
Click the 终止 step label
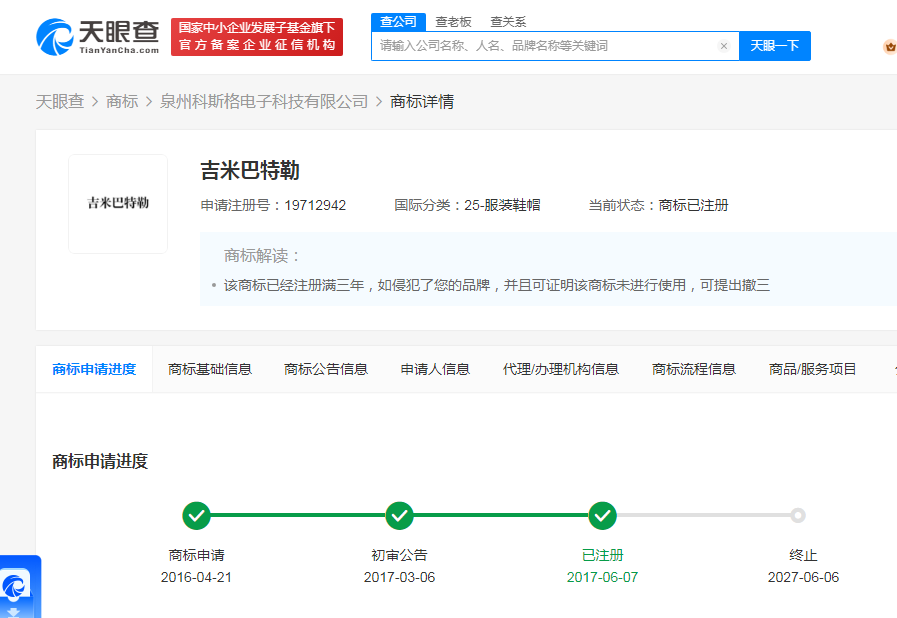point(803,555)
